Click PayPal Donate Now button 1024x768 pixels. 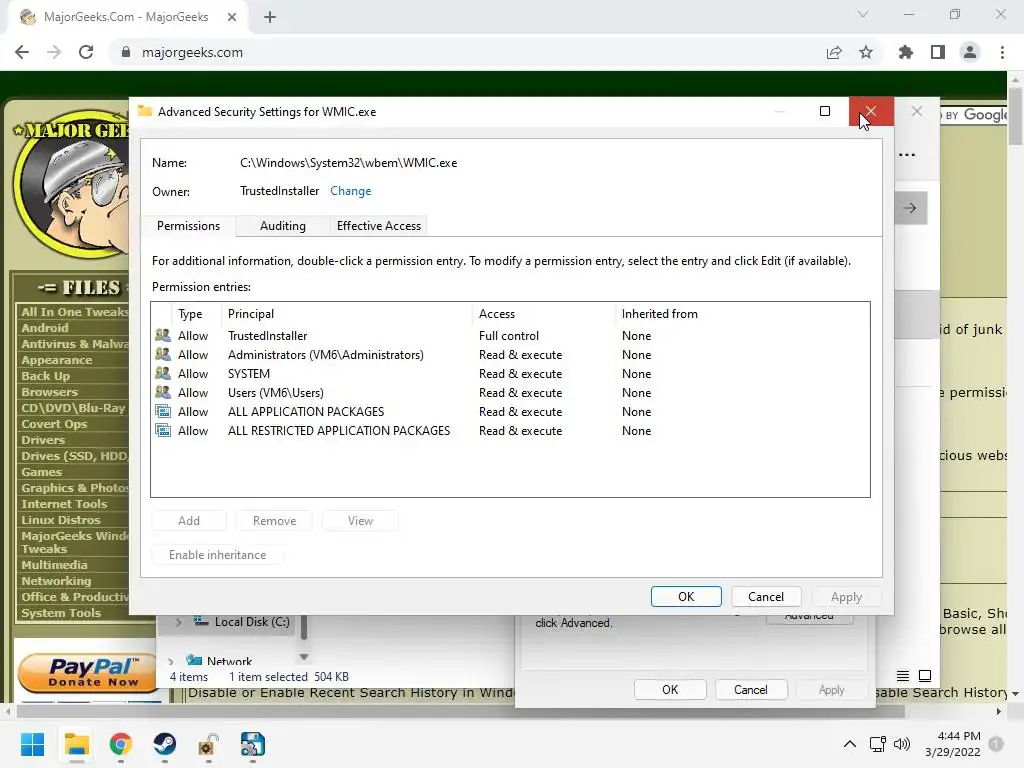[x=88, y=672]
